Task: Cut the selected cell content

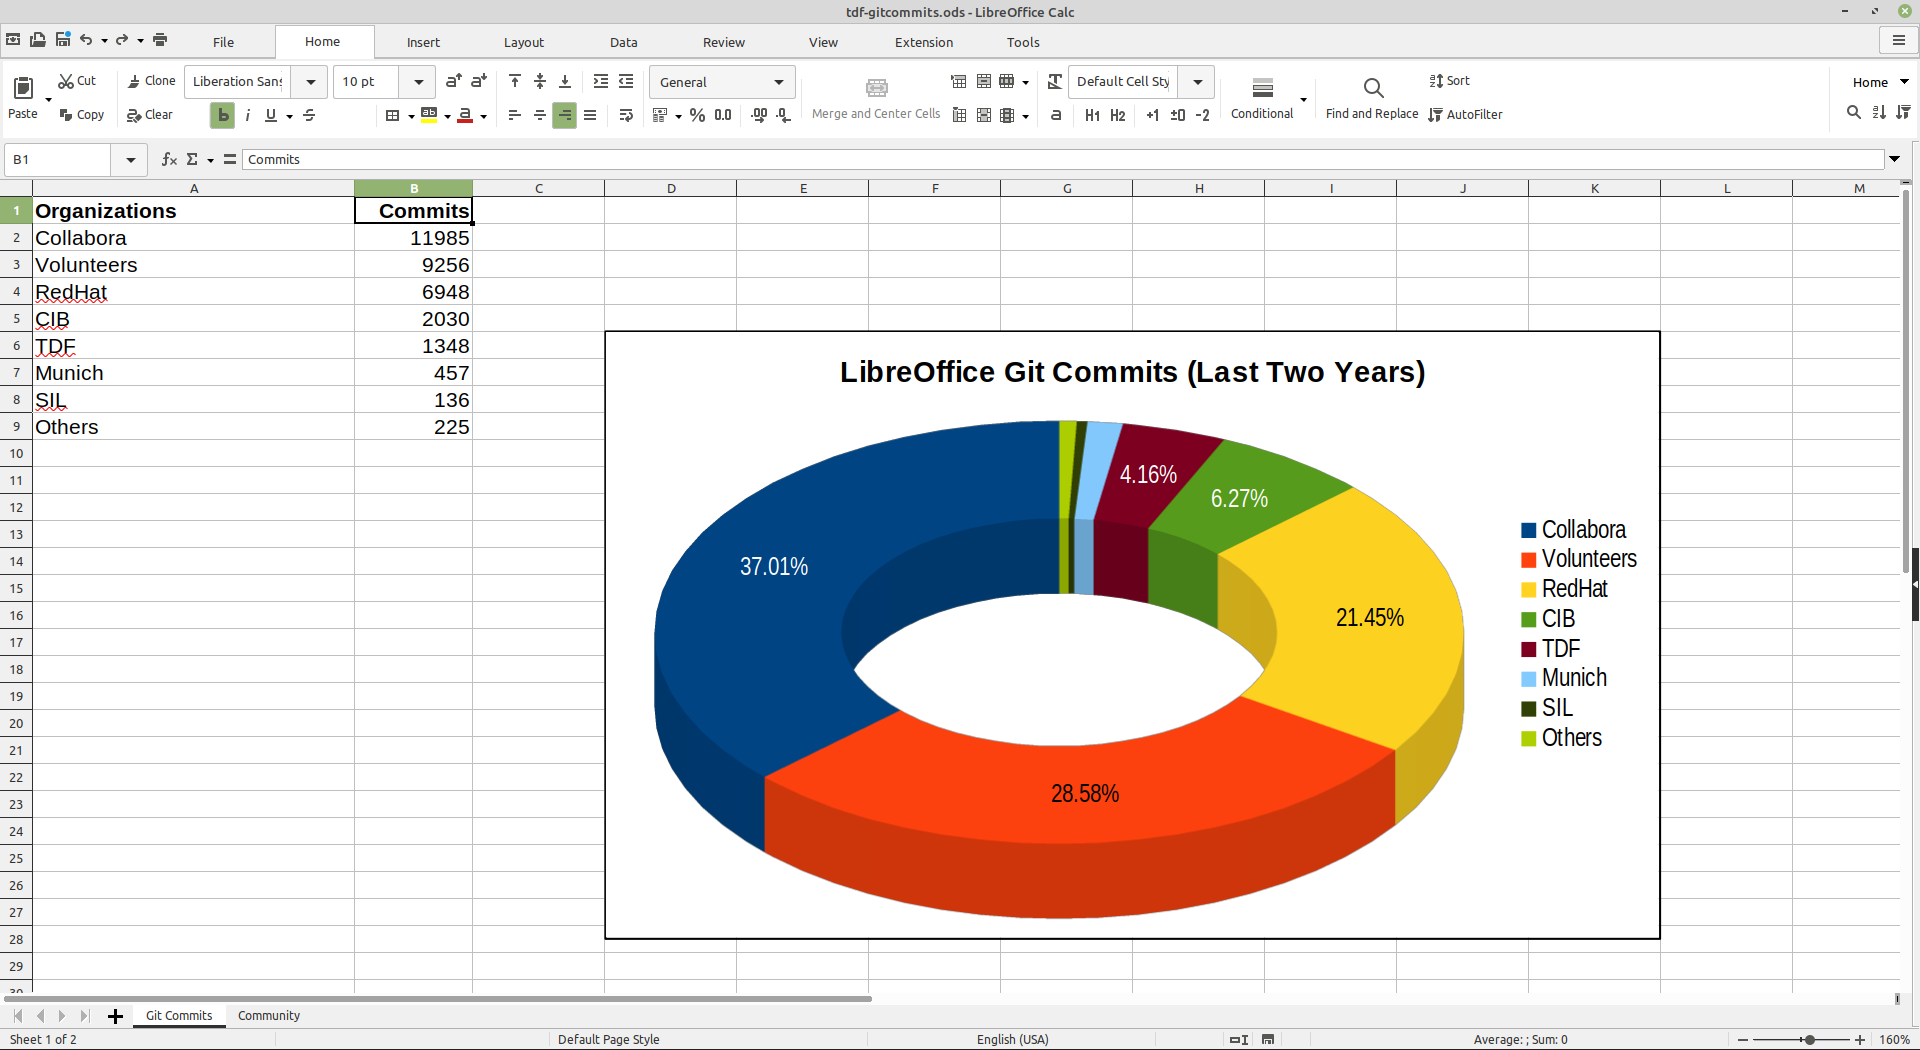Action: pos(77,81)
